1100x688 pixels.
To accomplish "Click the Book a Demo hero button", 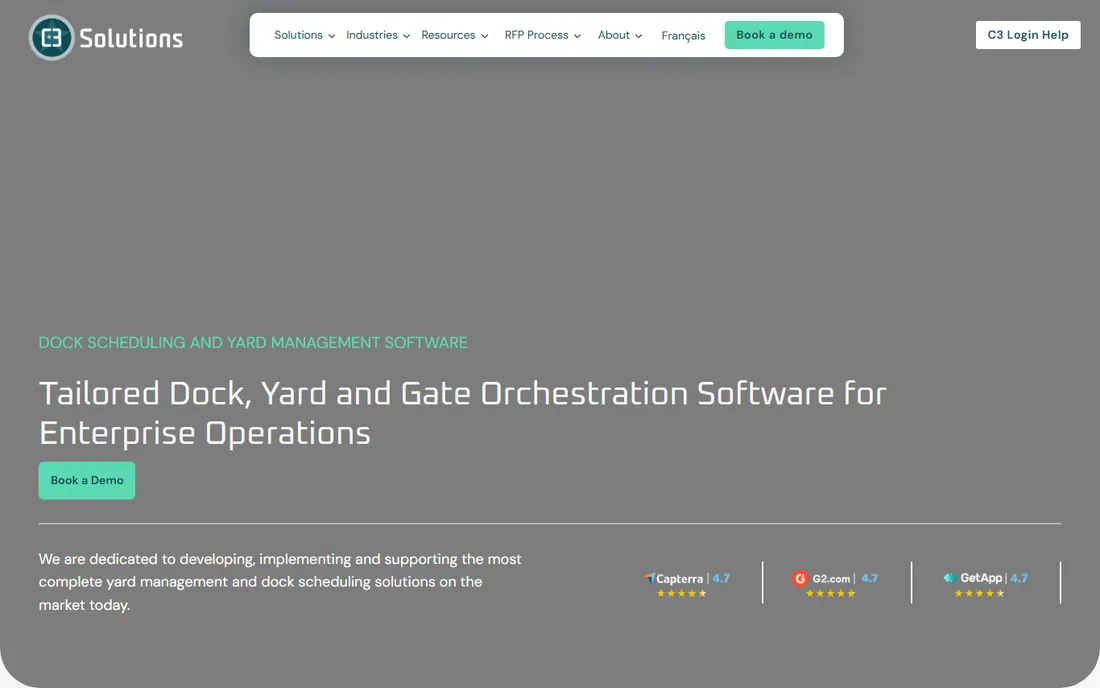I will 87,480.
